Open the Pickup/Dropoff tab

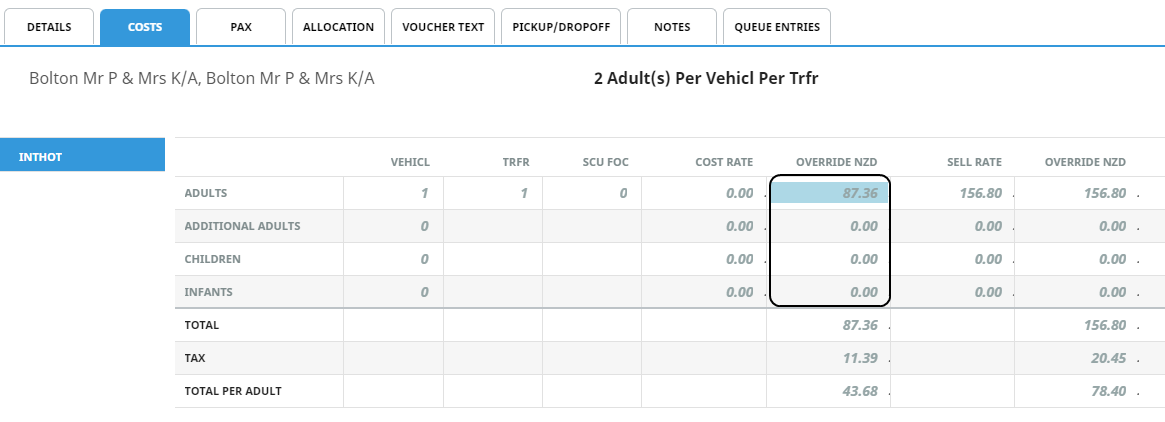pos(561,27)
